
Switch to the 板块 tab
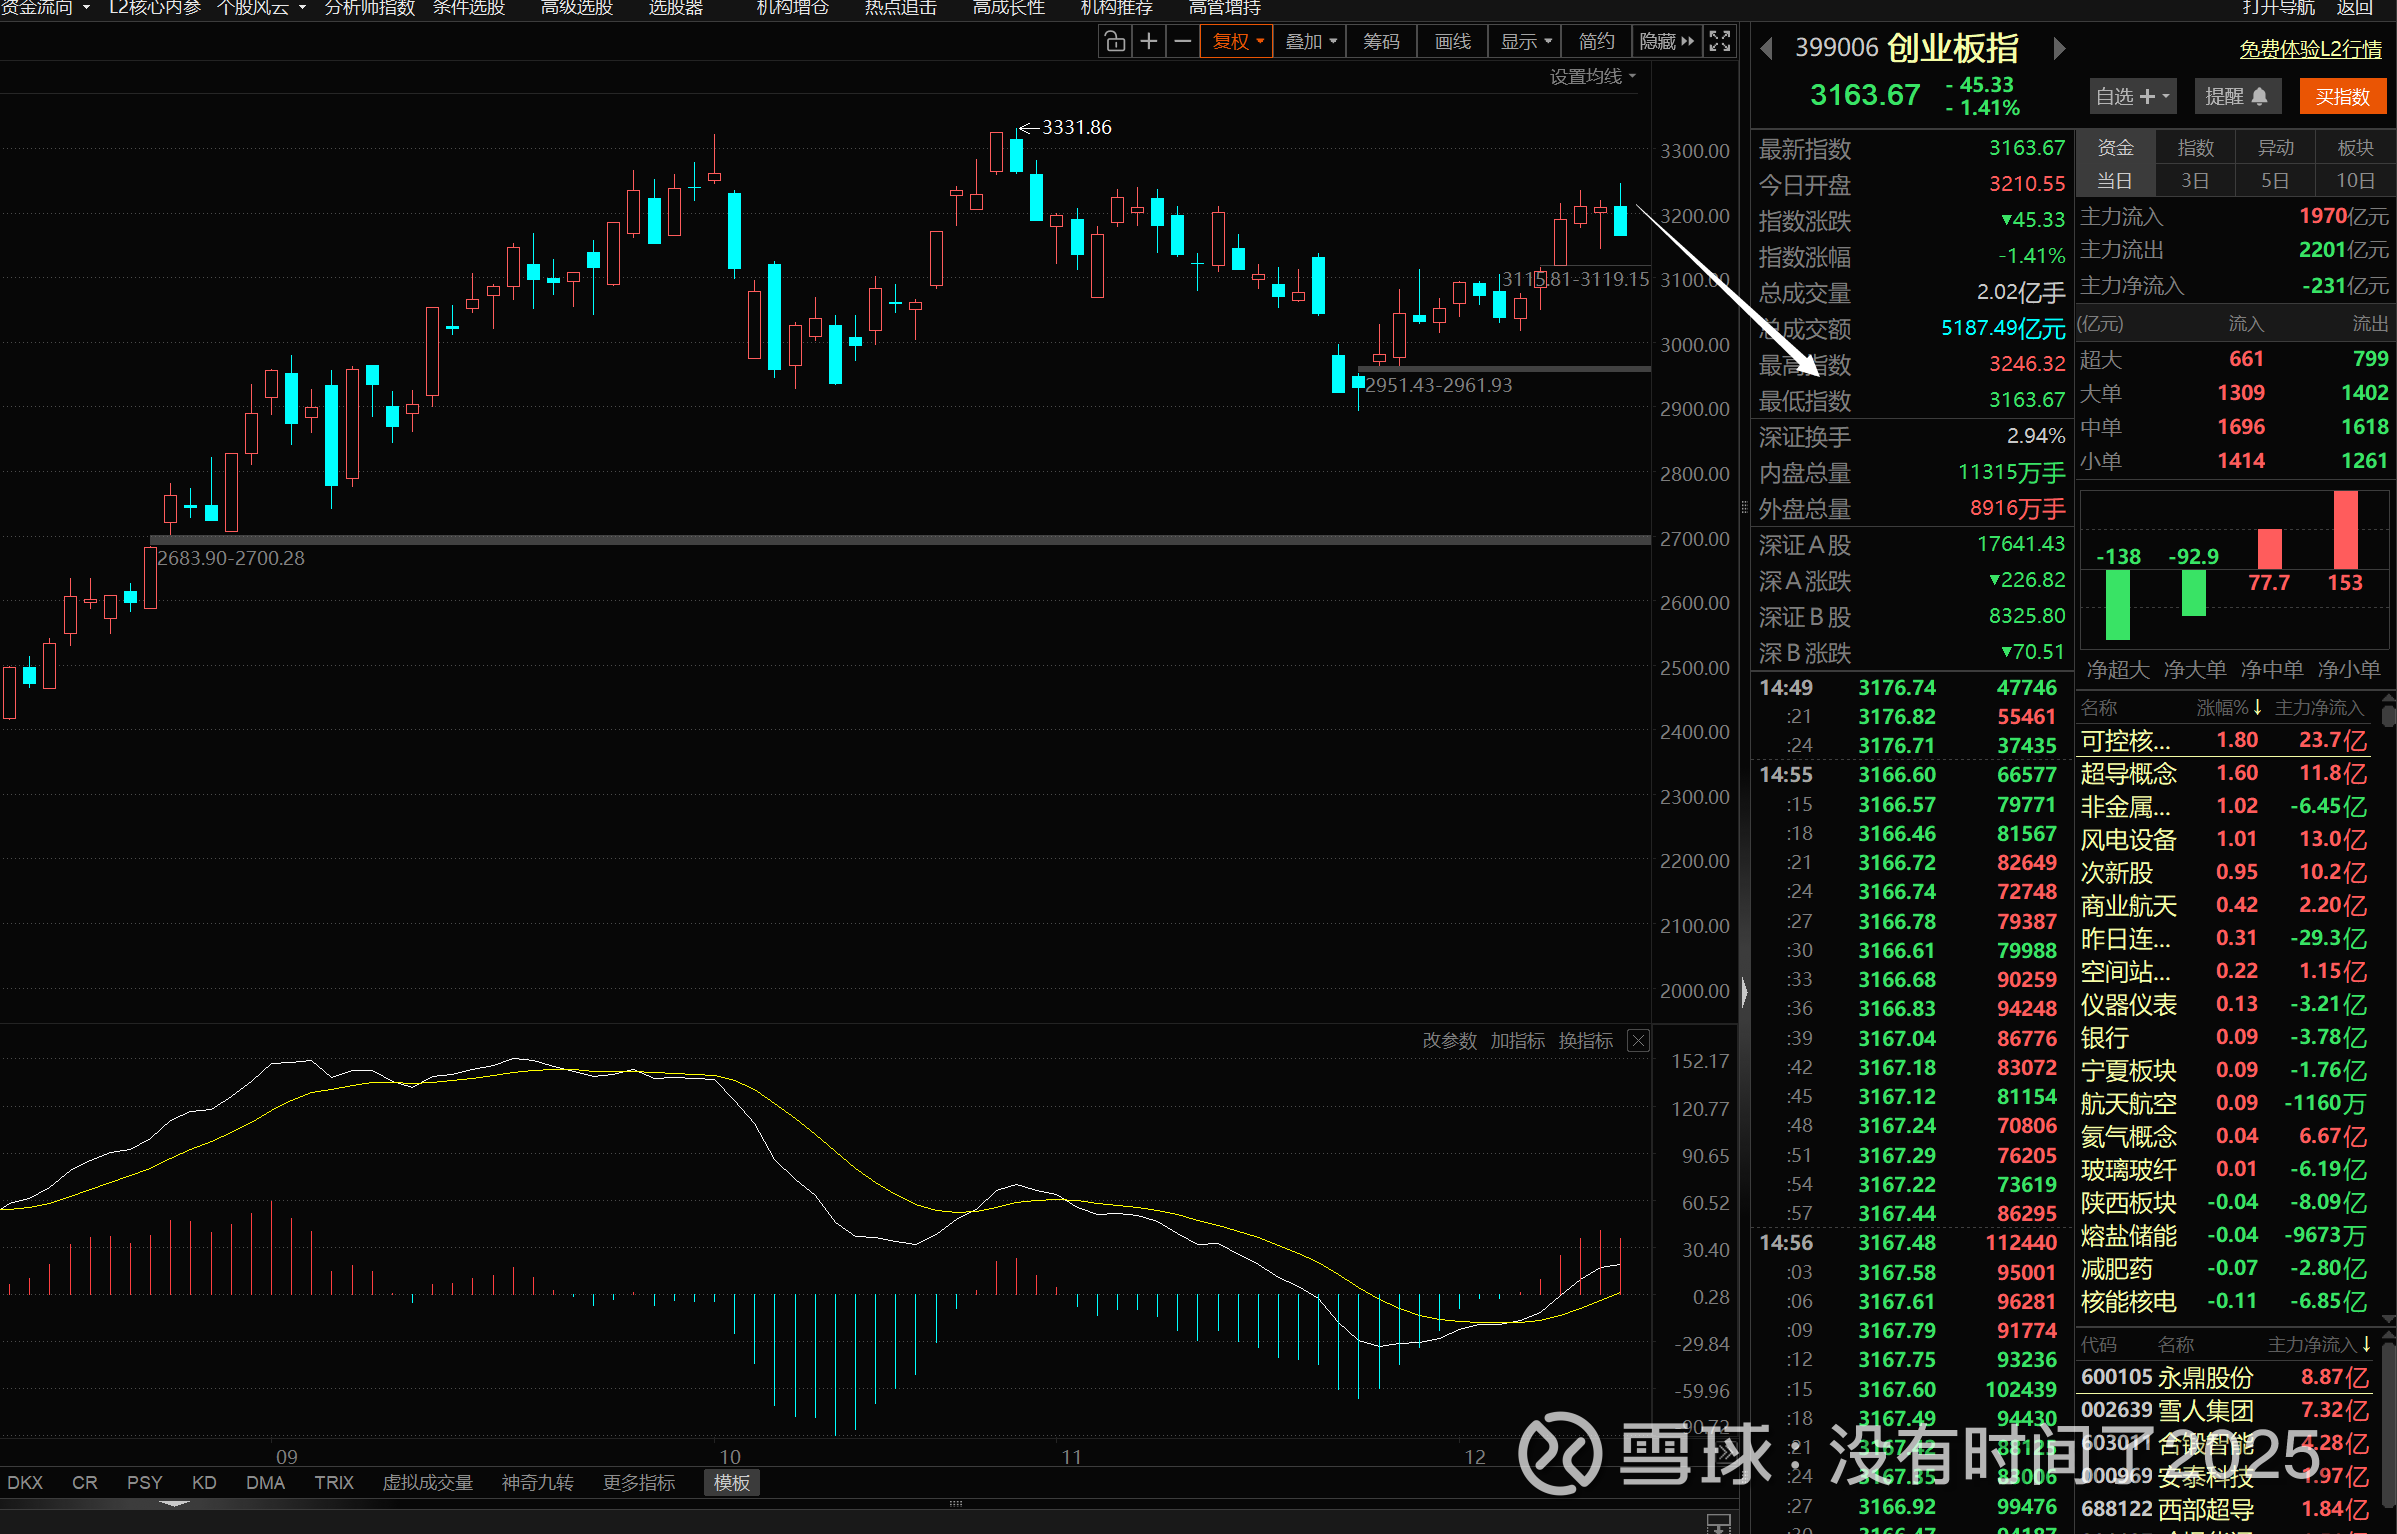[x=2355, y=148]
